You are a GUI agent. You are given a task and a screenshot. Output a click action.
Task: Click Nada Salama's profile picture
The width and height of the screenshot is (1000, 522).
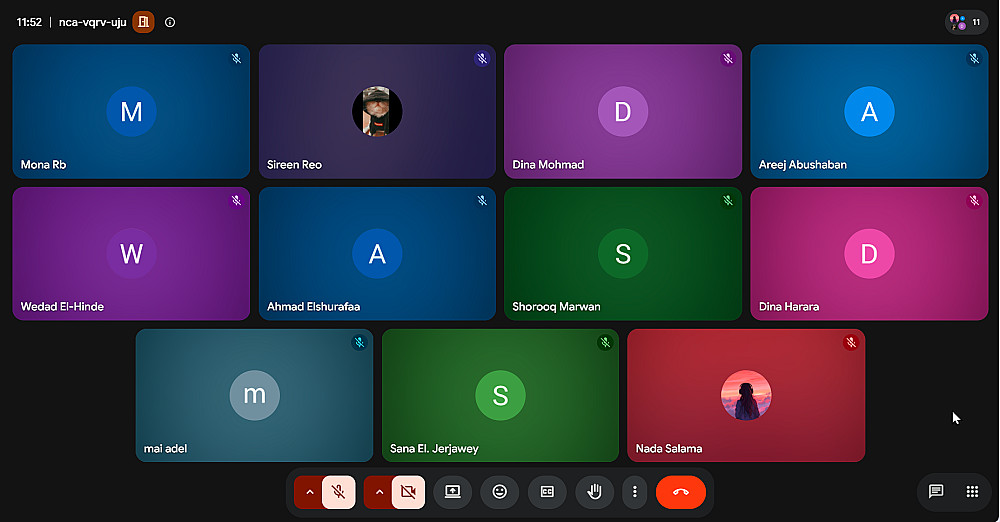746,395
